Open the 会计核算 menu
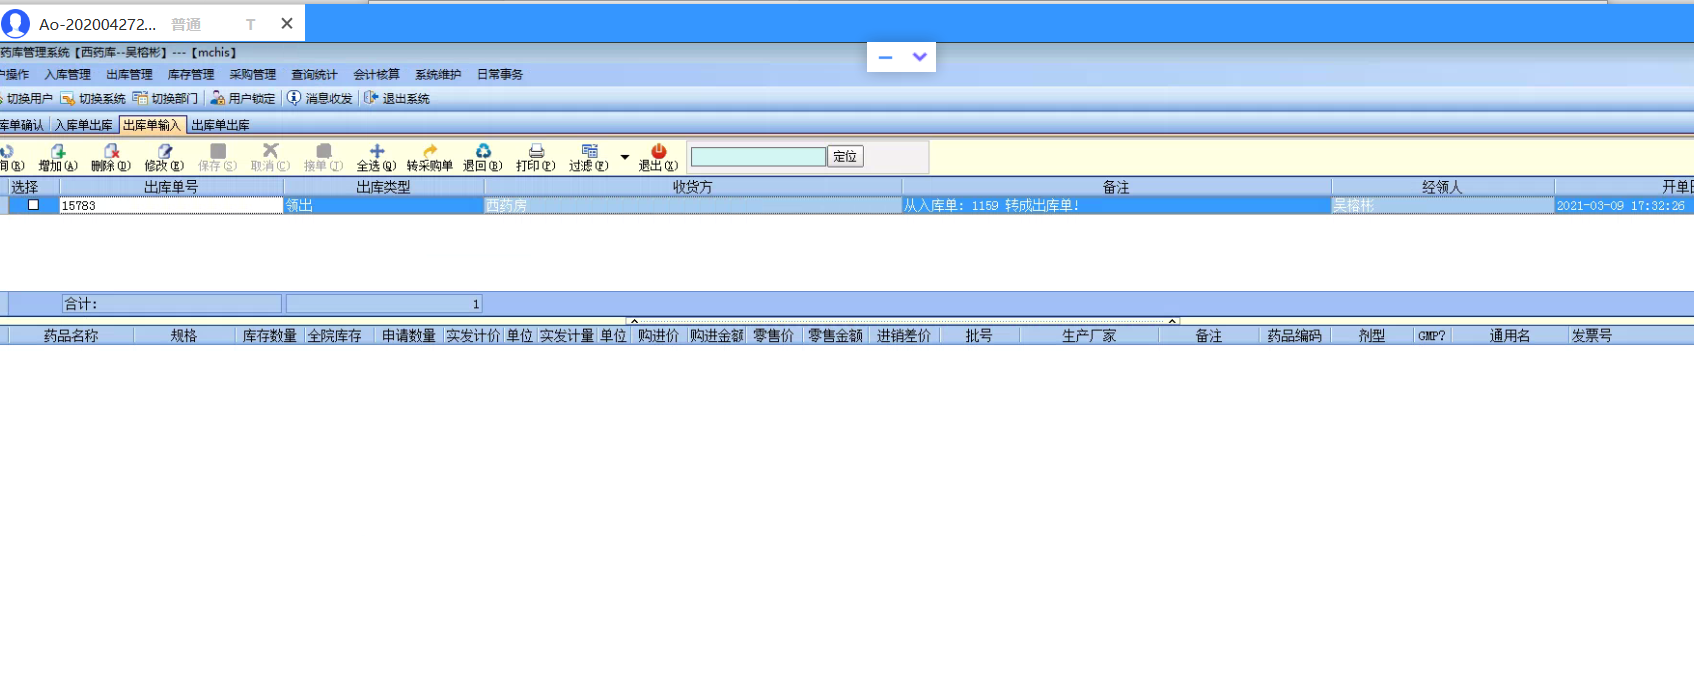 (x=376, y=74)
